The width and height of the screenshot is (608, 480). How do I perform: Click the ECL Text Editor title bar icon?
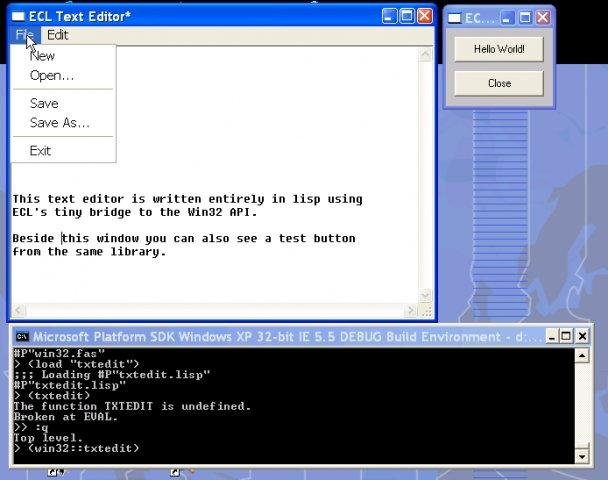tap(16, 16)
